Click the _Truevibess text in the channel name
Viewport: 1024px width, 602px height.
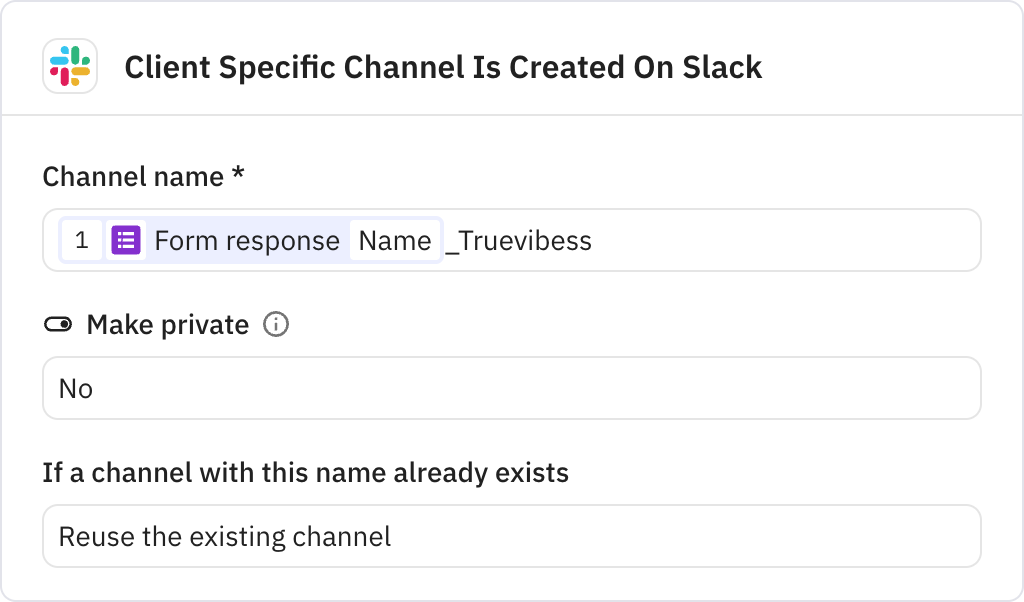(521, 240)
